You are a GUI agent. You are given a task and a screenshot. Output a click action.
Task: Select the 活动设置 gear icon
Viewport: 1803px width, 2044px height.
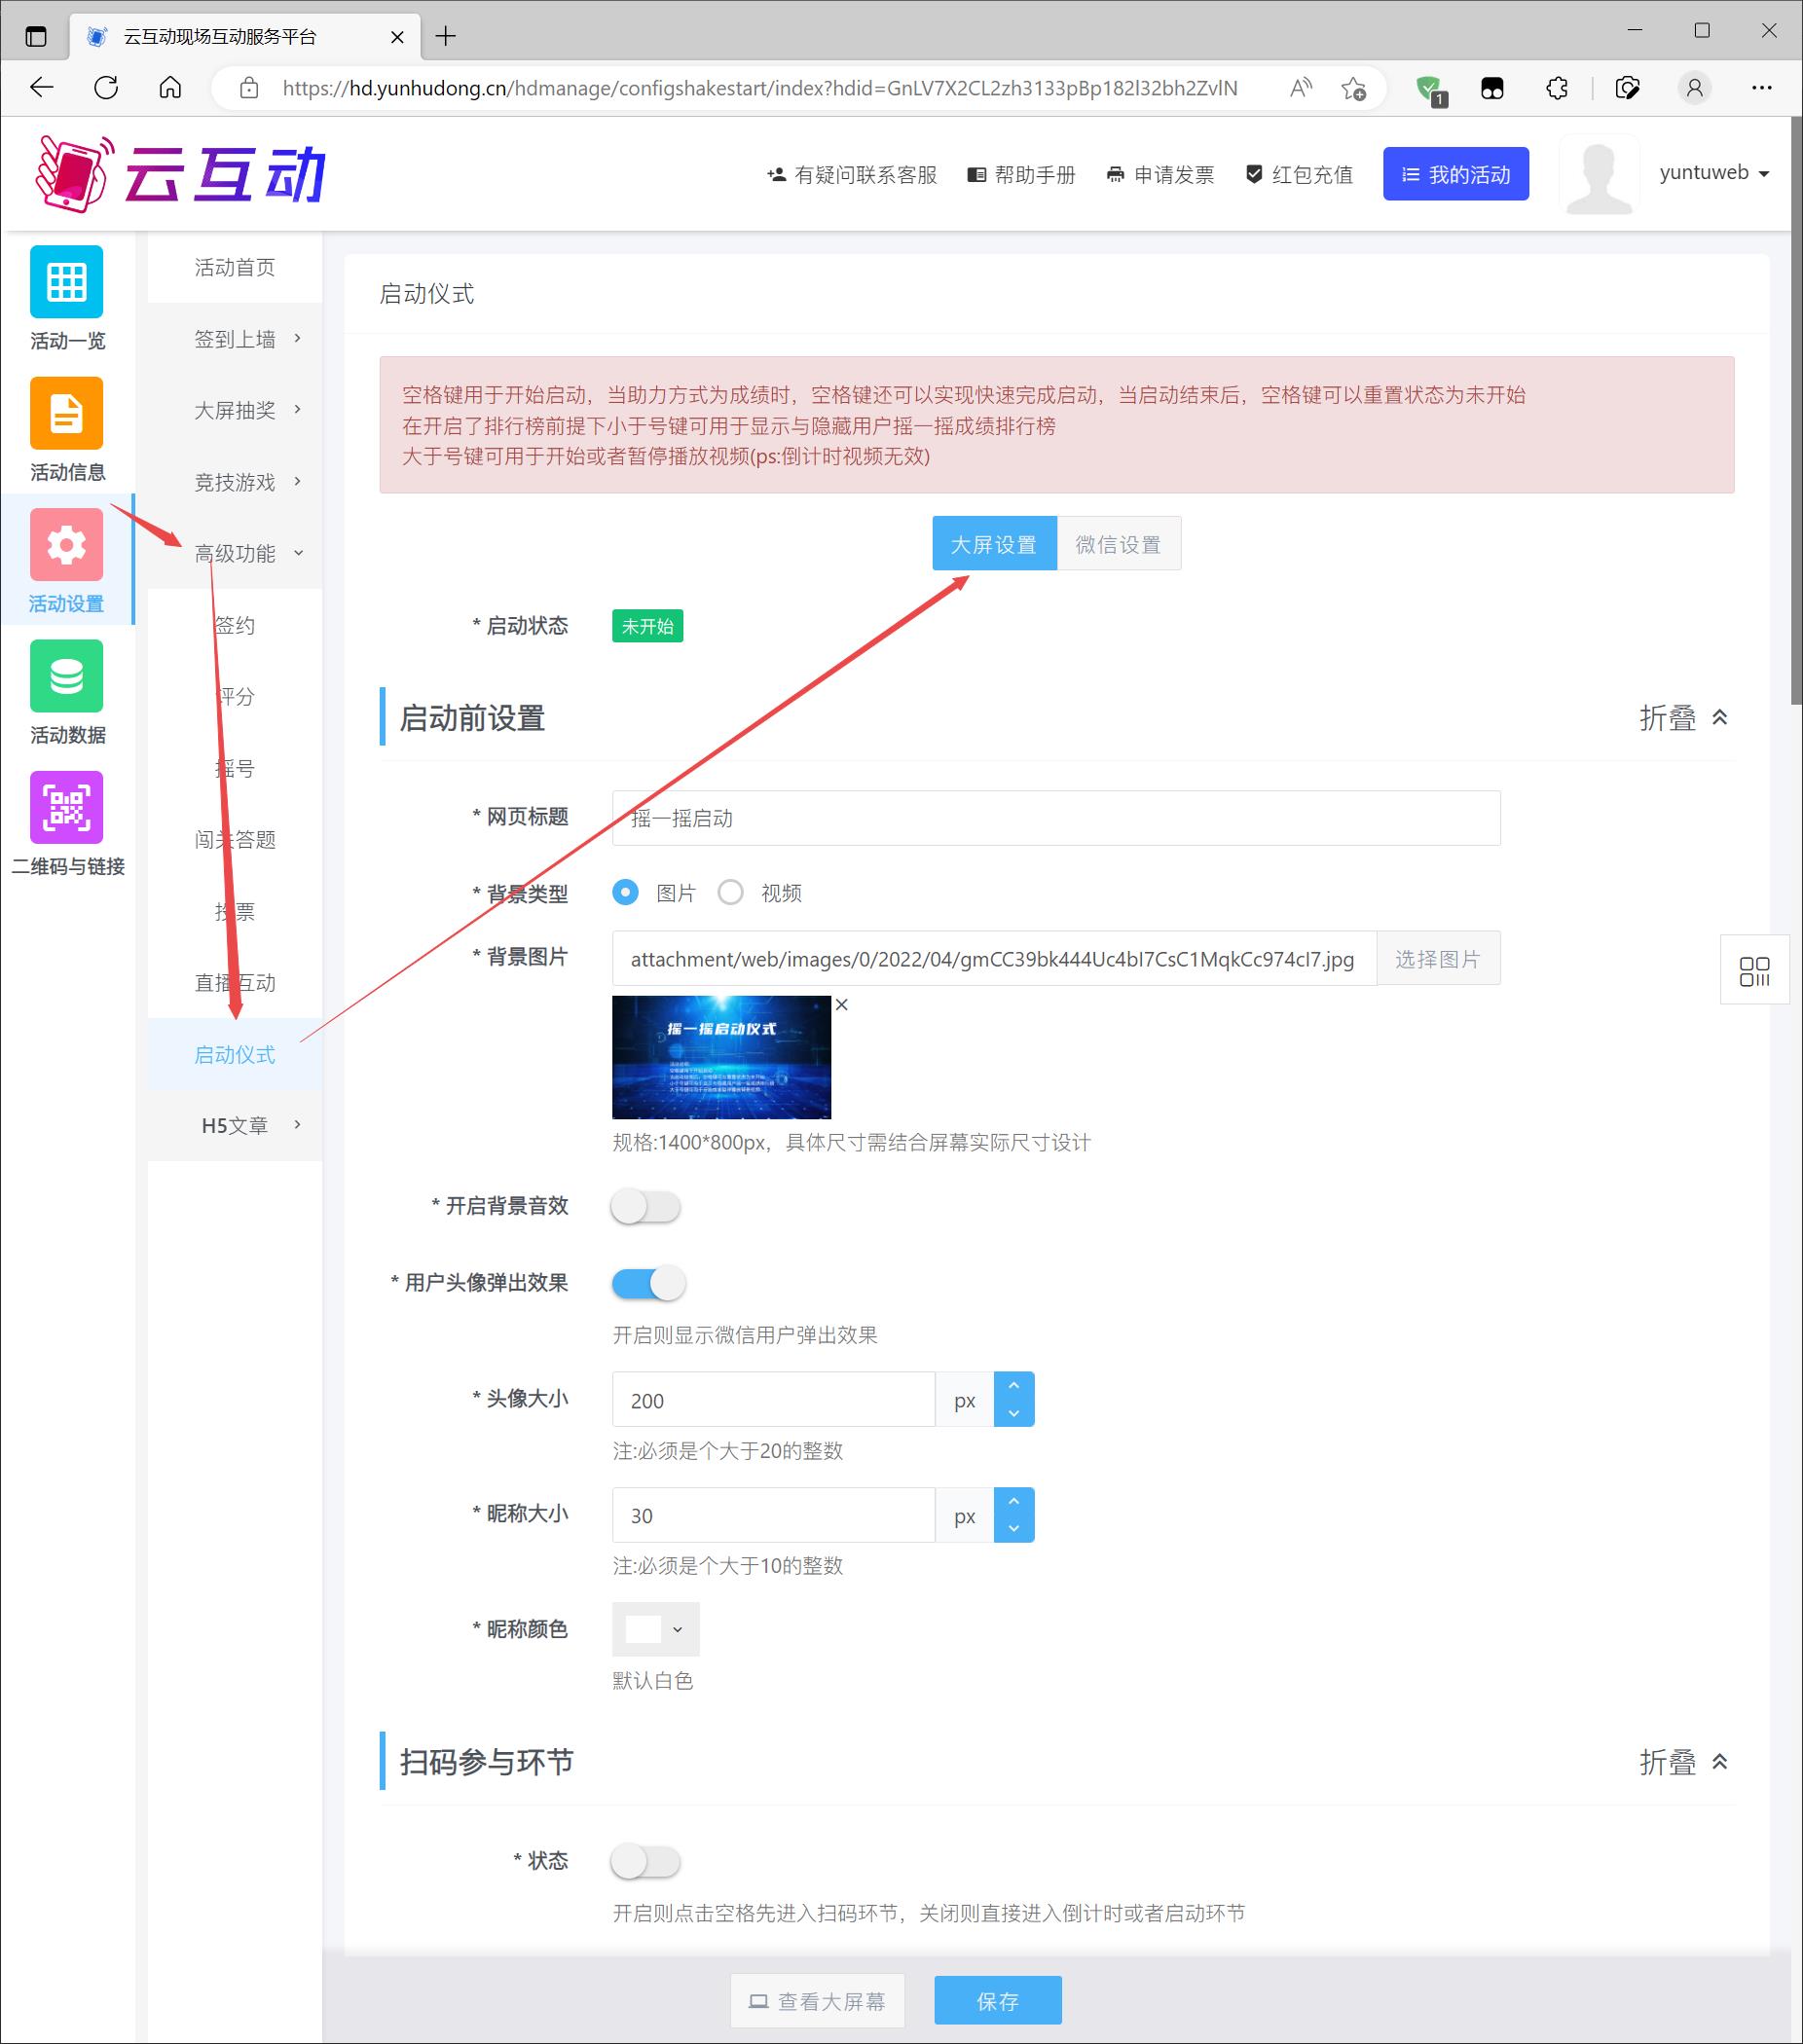click(66, 545)
